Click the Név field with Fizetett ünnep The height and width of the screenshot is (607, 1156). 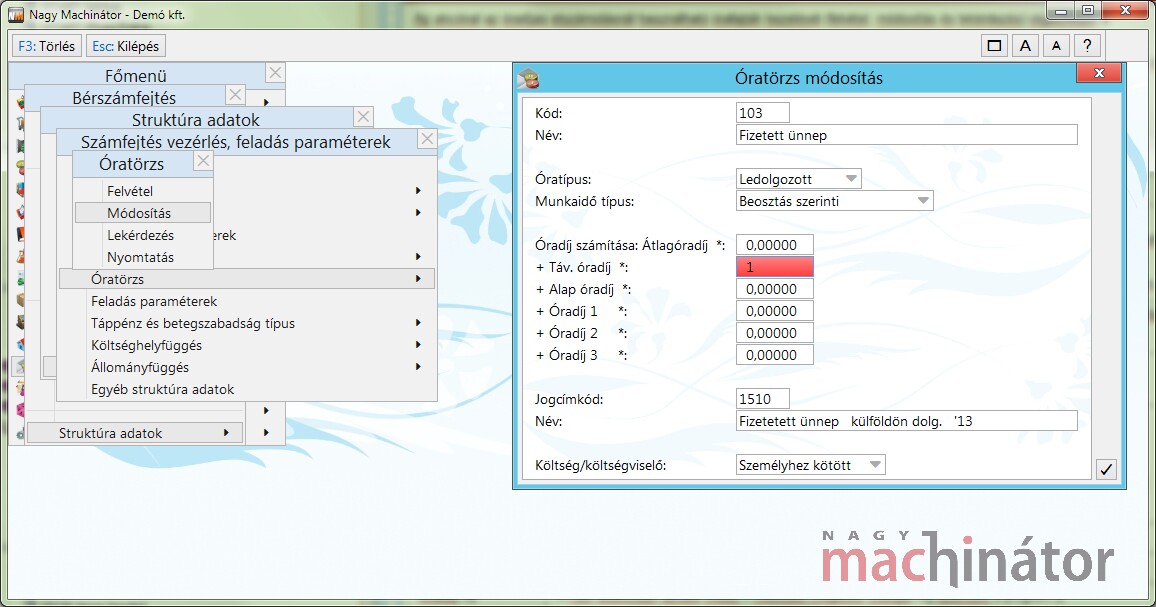[906, 135]
